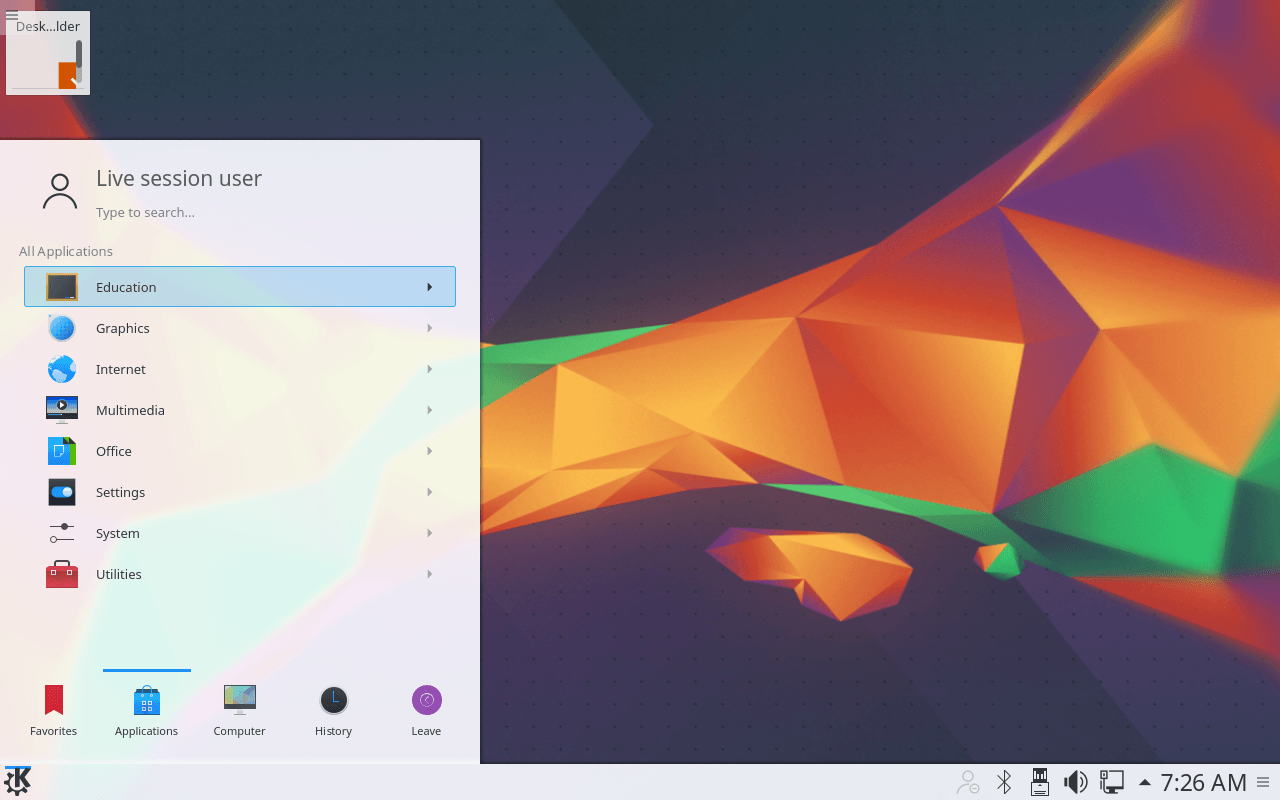Viewport: 1280px width, 800px height.
Task: Click the Utilities toolbox icon
Action: click(x=62, y=574)
